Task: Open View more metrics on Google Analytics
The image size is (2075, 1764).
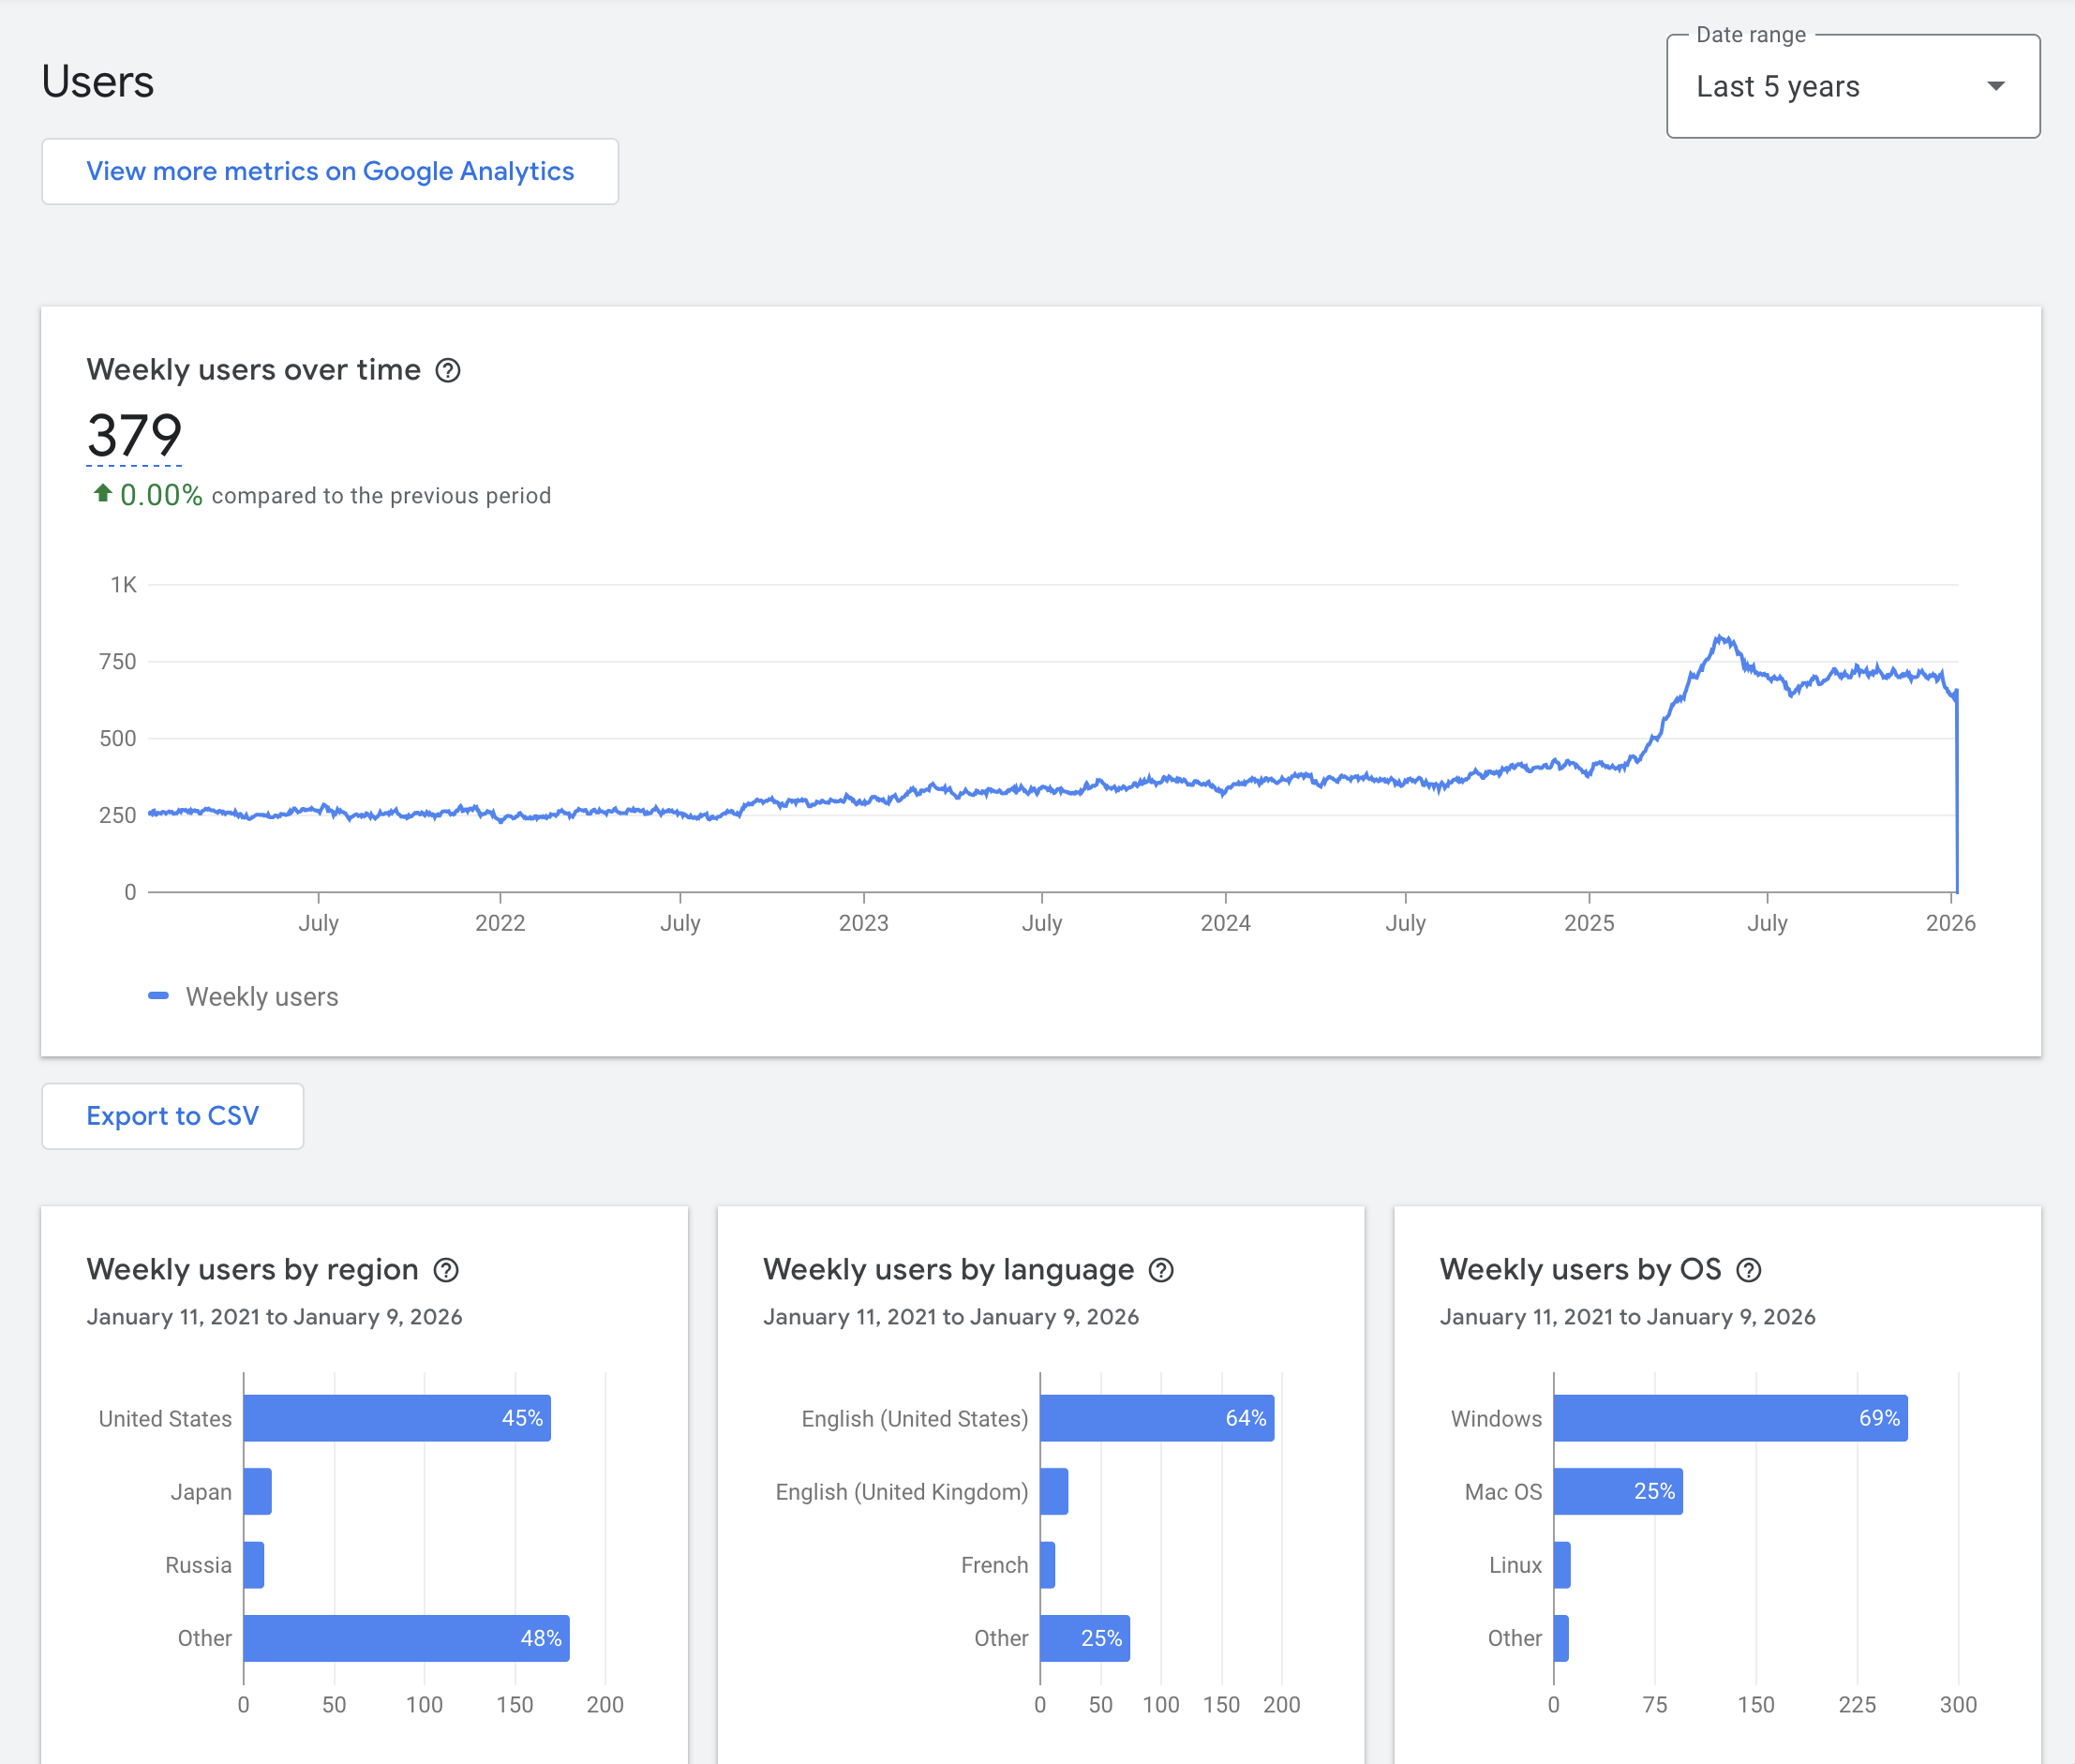Action: click(x=330, y=171)
